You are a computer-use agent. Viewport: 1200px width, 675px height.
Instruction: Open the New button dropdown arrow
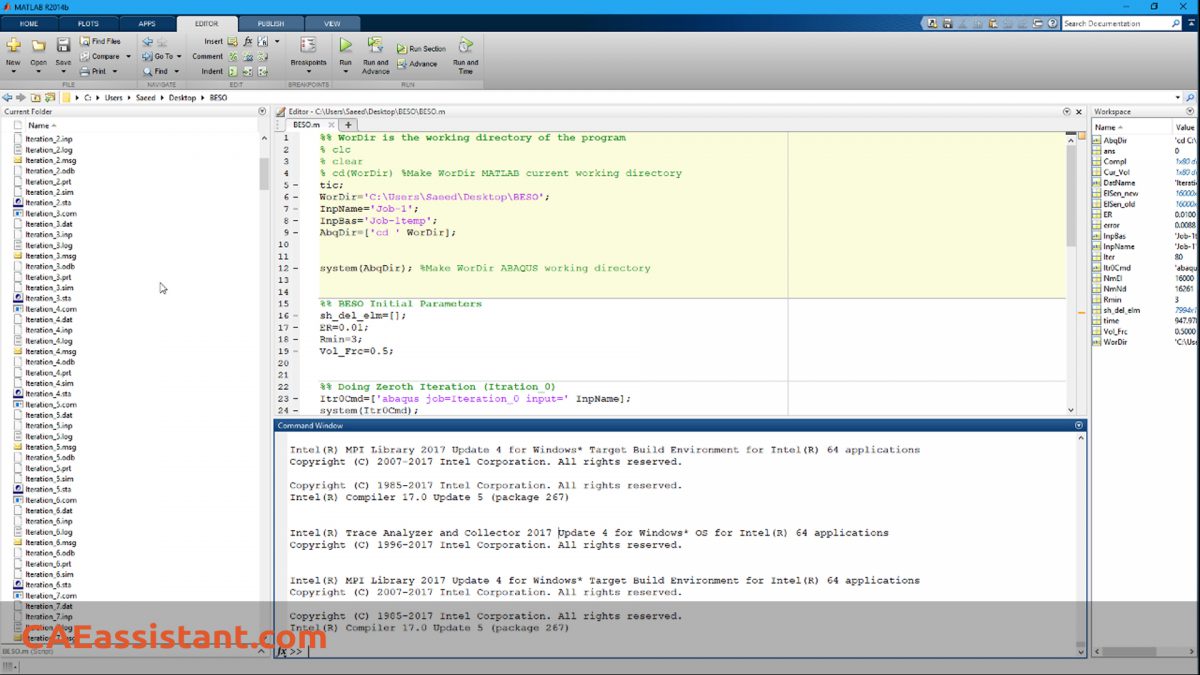pyautogui.click(x=14, y=71)
